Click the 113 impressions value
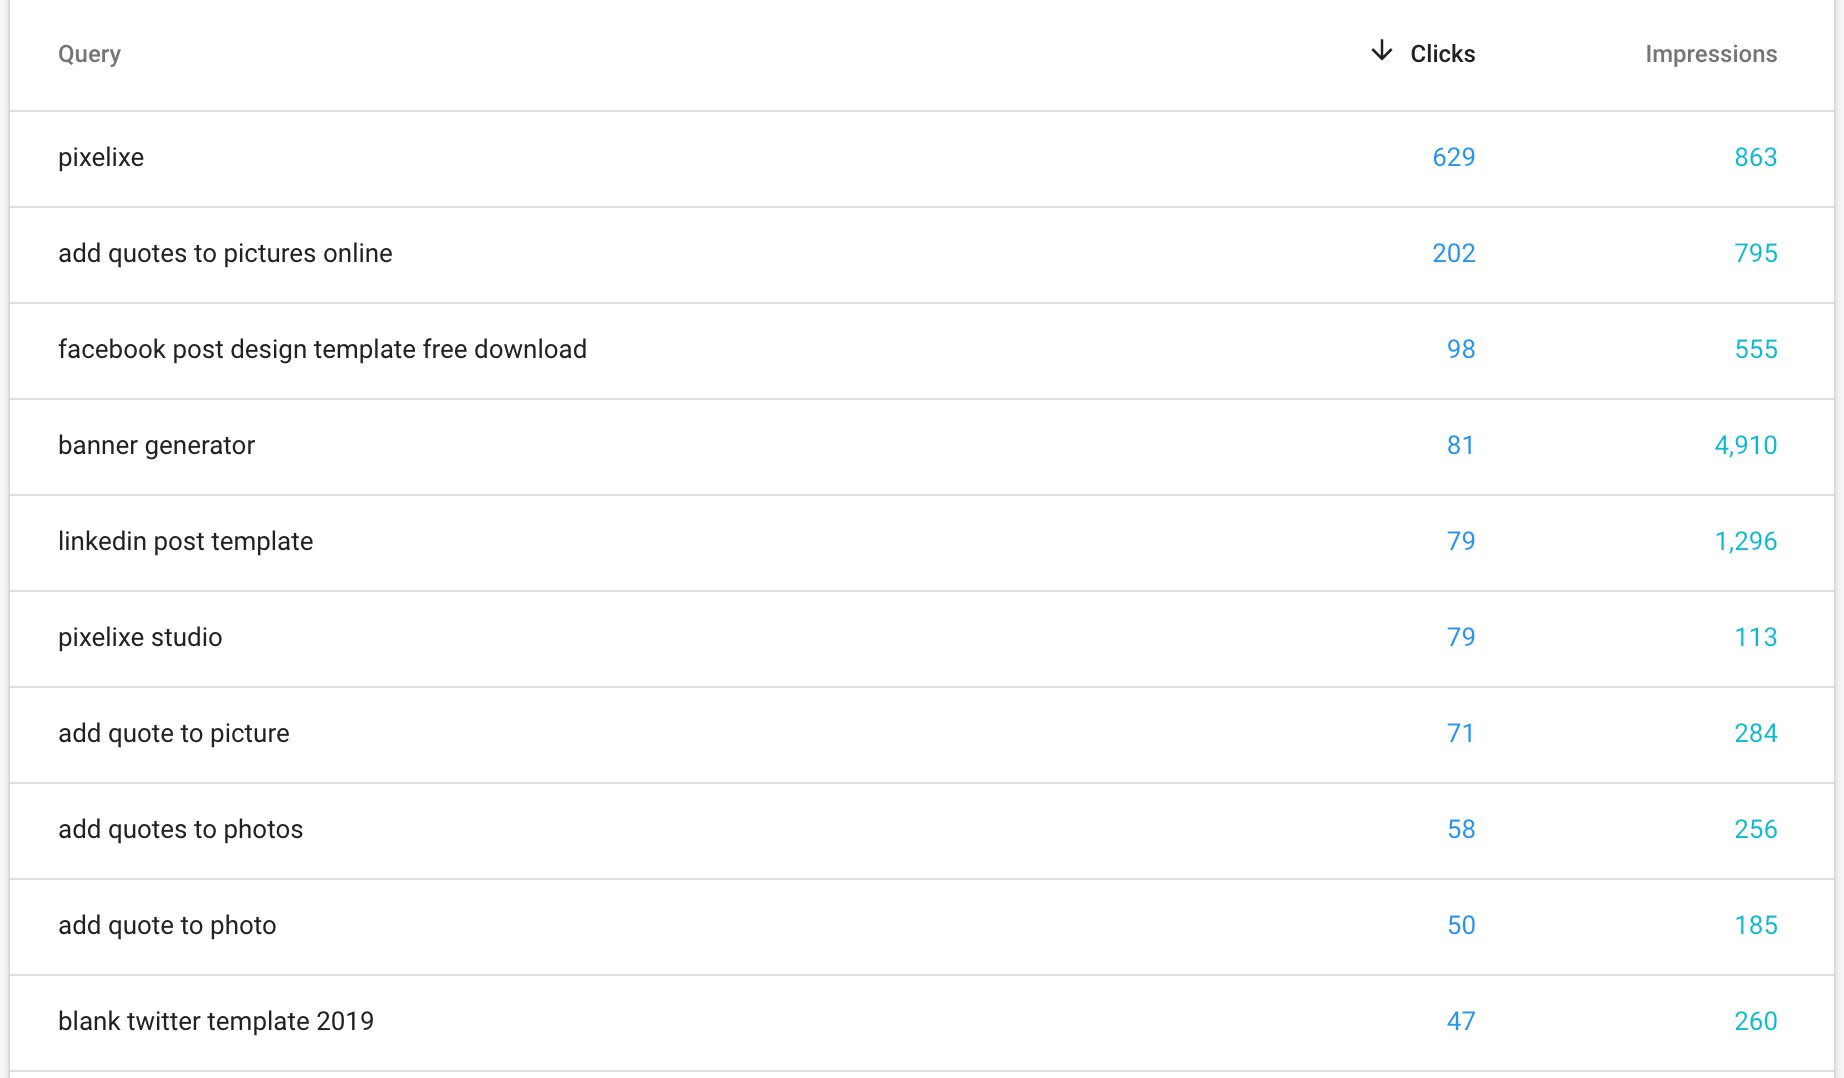 point(1755,637)
